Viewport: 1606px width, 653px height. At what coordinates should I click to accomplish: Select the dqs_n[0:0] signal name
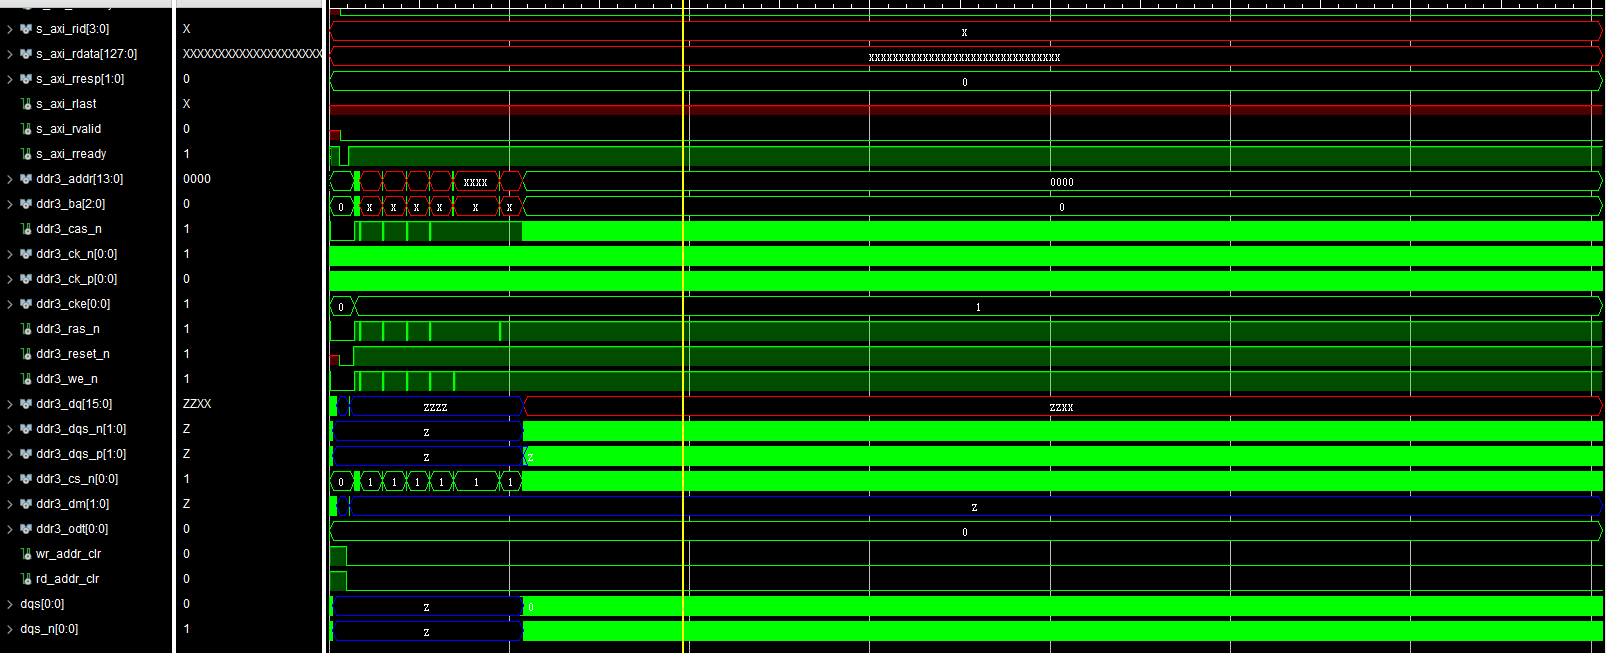pyautogui.click(x=49, y=629)
